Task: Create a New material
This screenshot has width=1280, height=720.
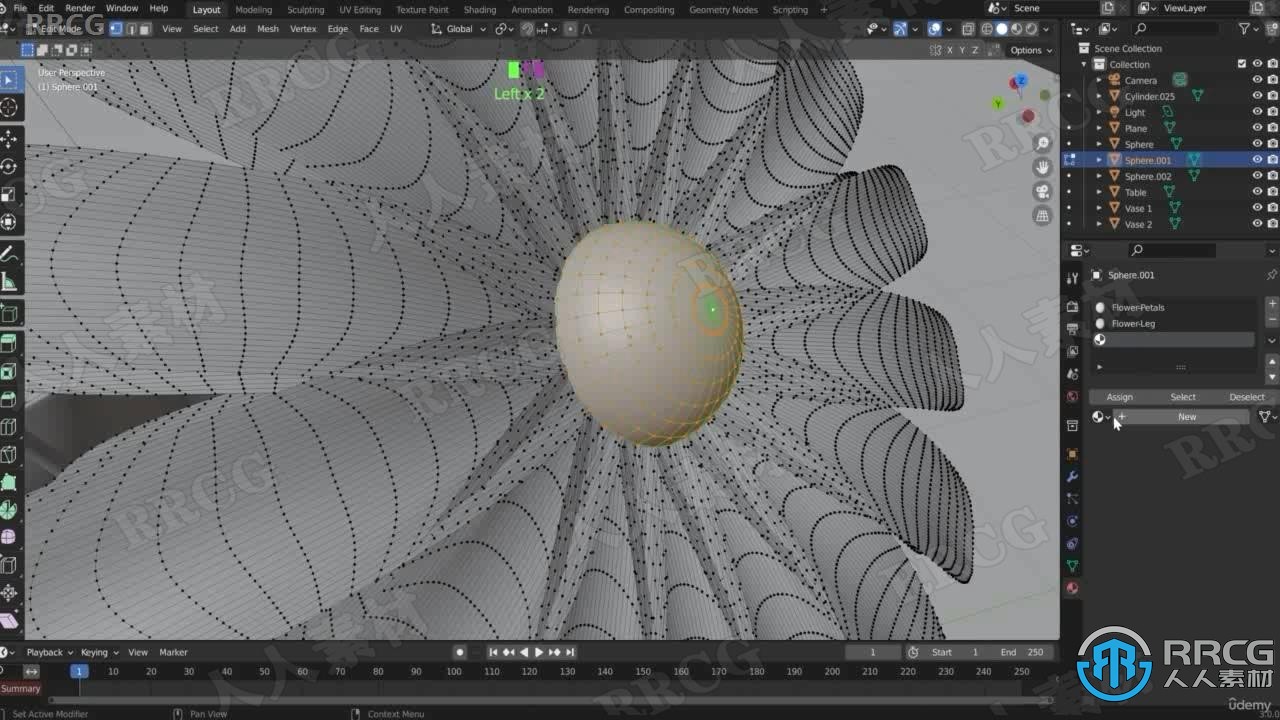Action: 1187,417
